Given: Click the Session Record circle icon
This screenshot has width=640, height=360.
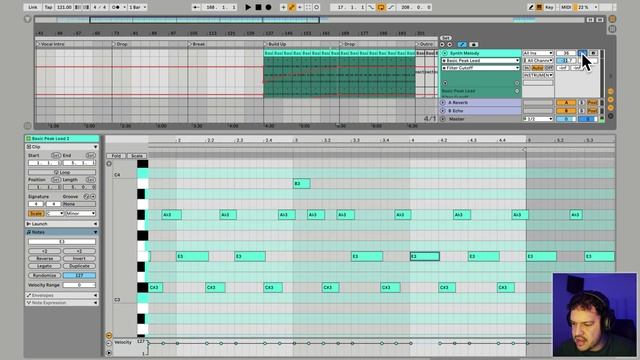Looking at the screenshot, I should pos(317,7).
